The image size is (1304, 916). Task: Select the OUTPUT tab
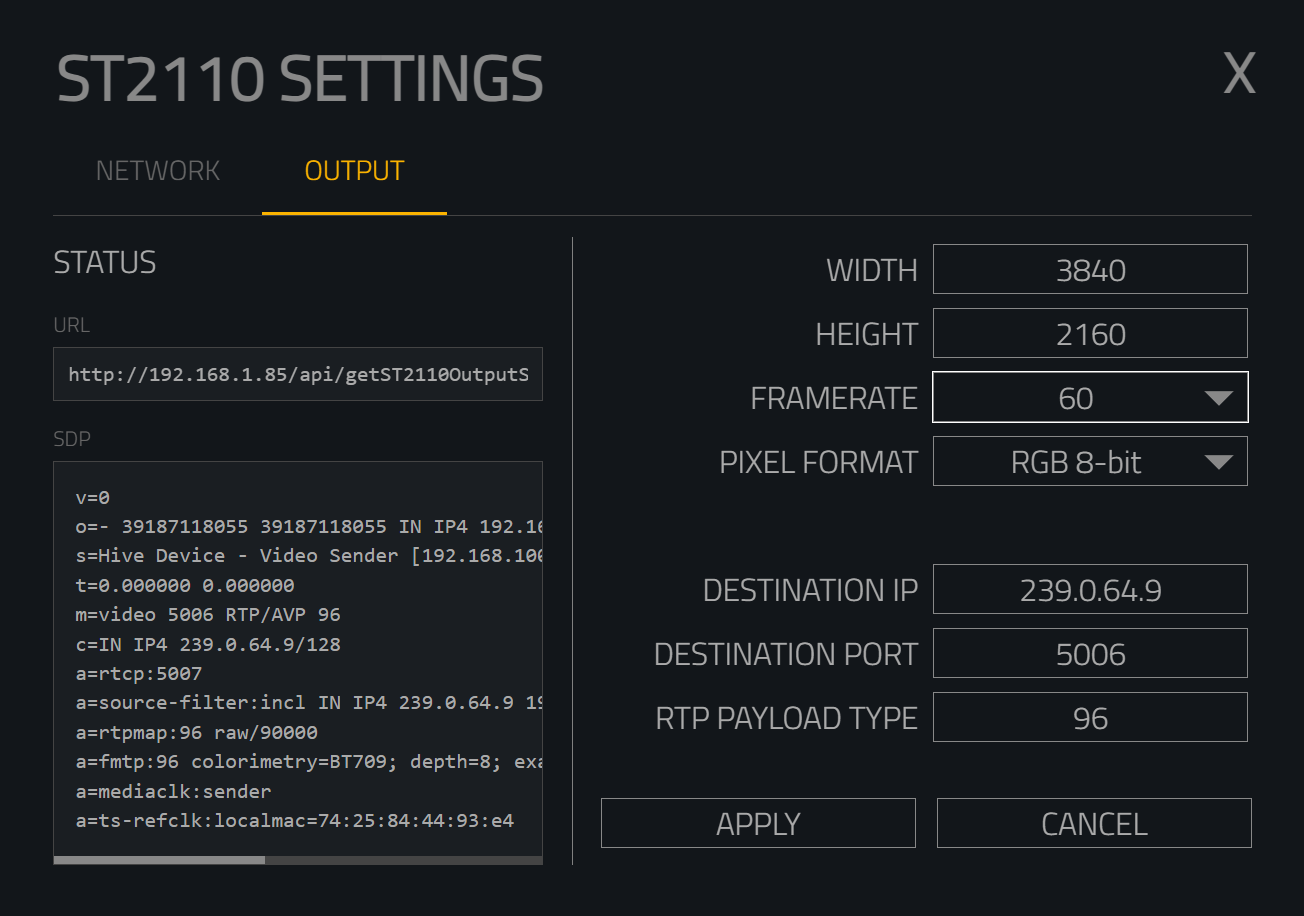tap(354, 171)
